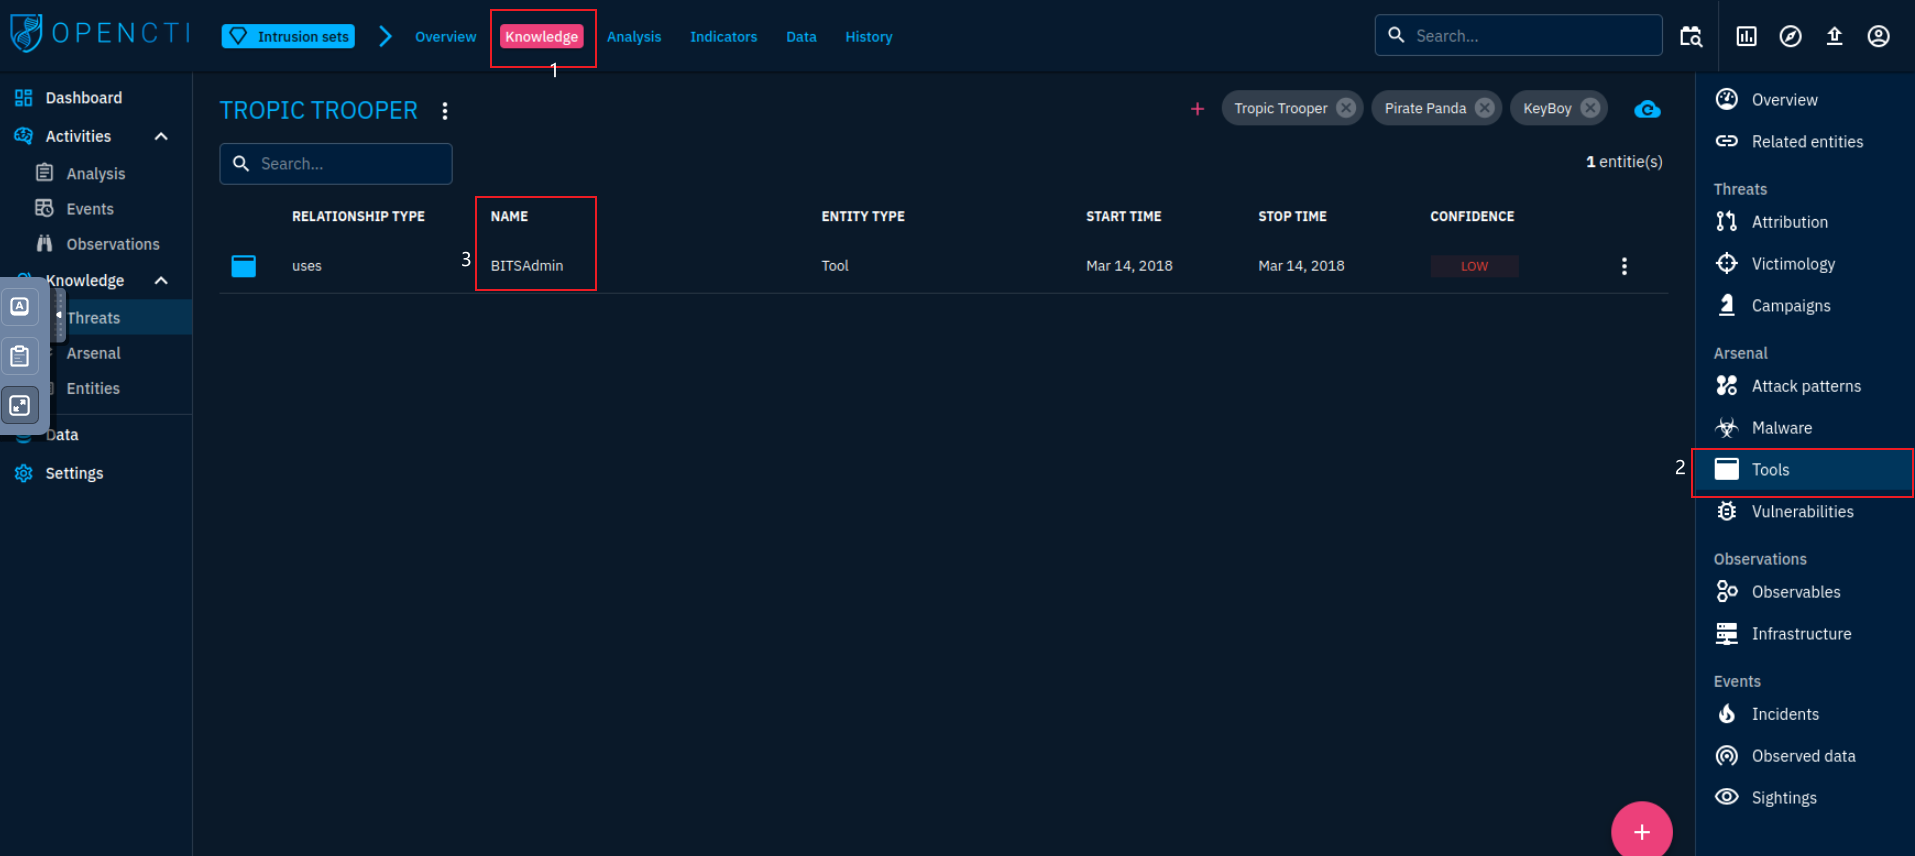This screenshot has height=856, width=1915.
Task: Switch to the Overview tab
Action: [445, 36]
